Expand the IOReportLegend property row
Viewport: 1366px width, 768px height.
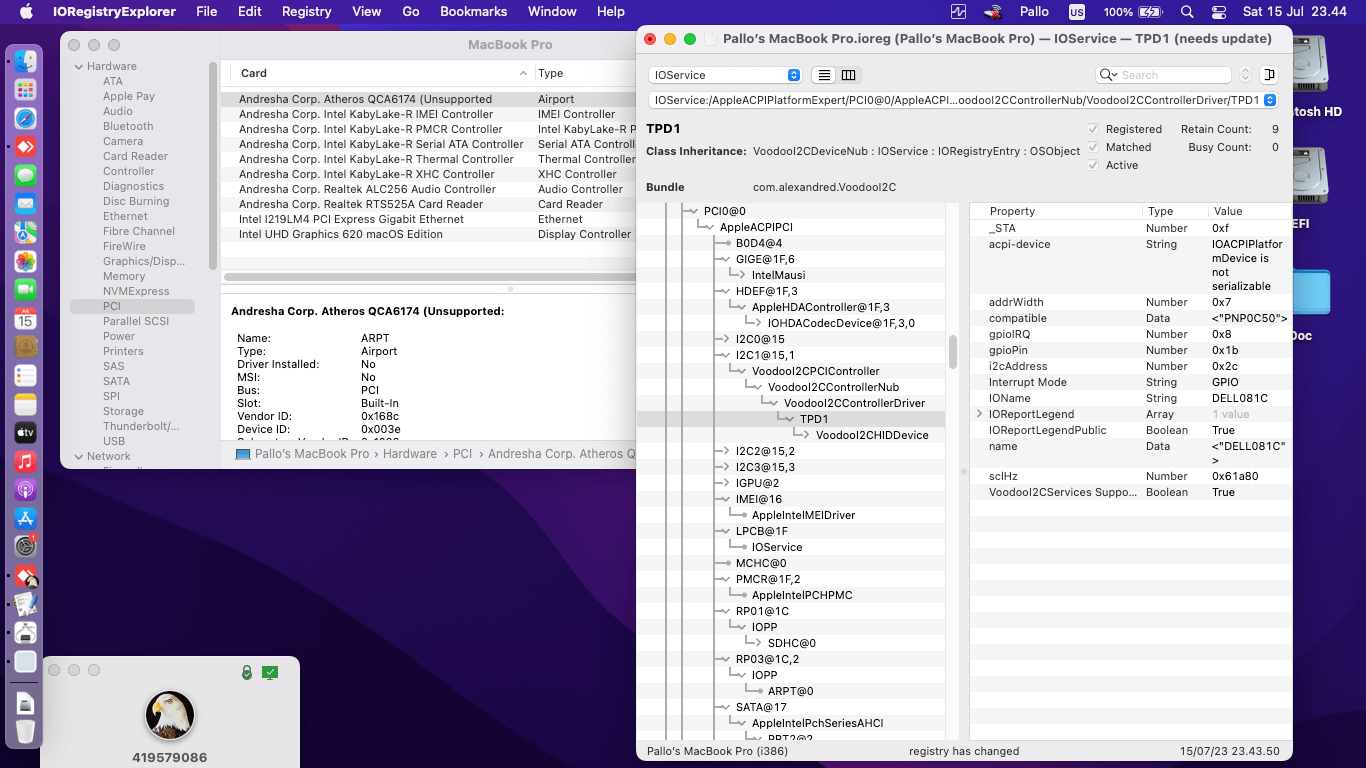(980, 414)
